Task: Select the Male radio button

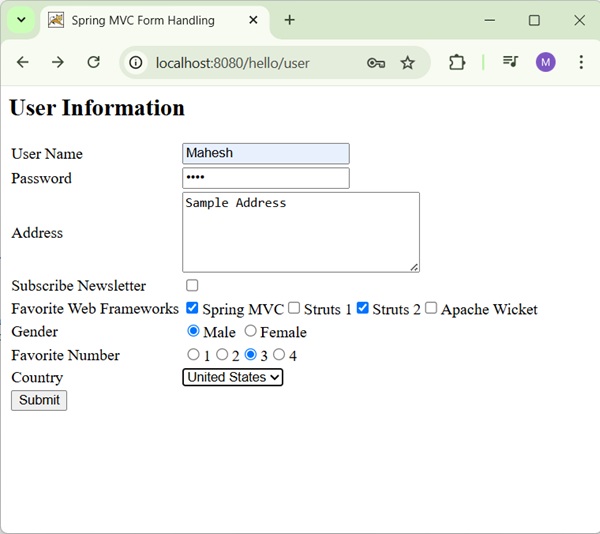Action: click(x=193, y=331)
